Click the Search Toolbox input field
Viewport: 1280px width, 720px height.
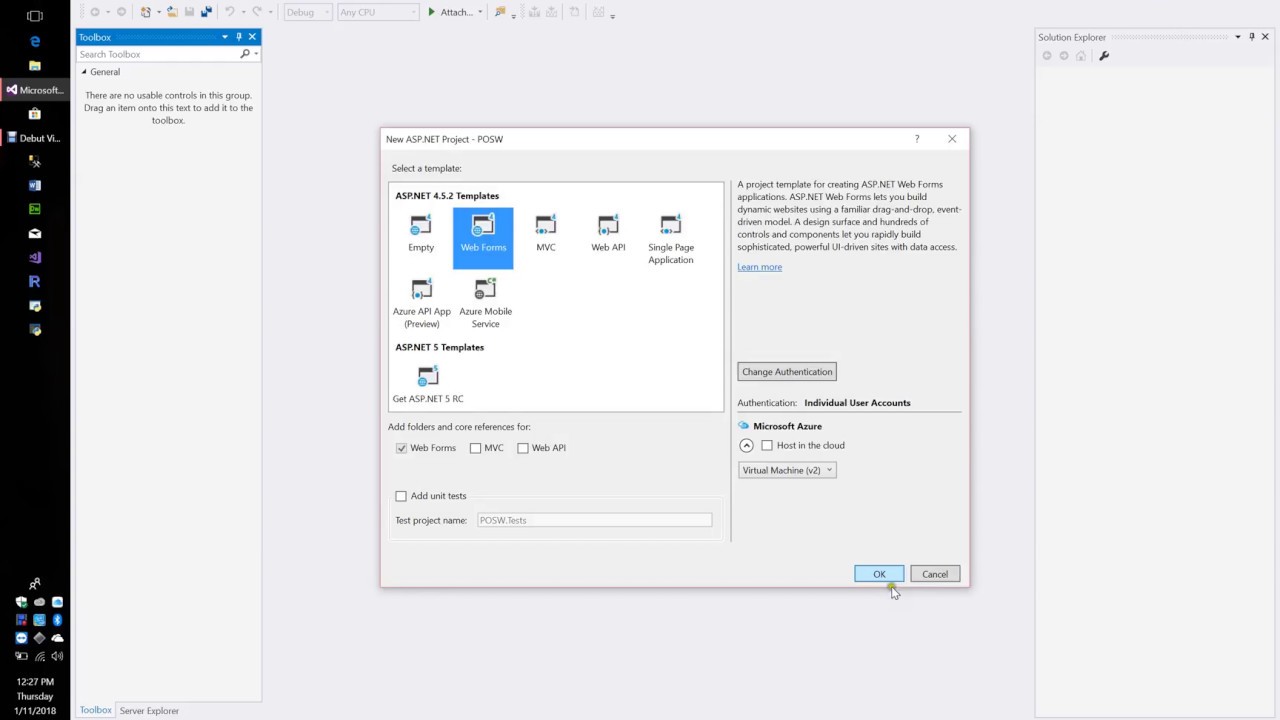(x=157, y=54)
